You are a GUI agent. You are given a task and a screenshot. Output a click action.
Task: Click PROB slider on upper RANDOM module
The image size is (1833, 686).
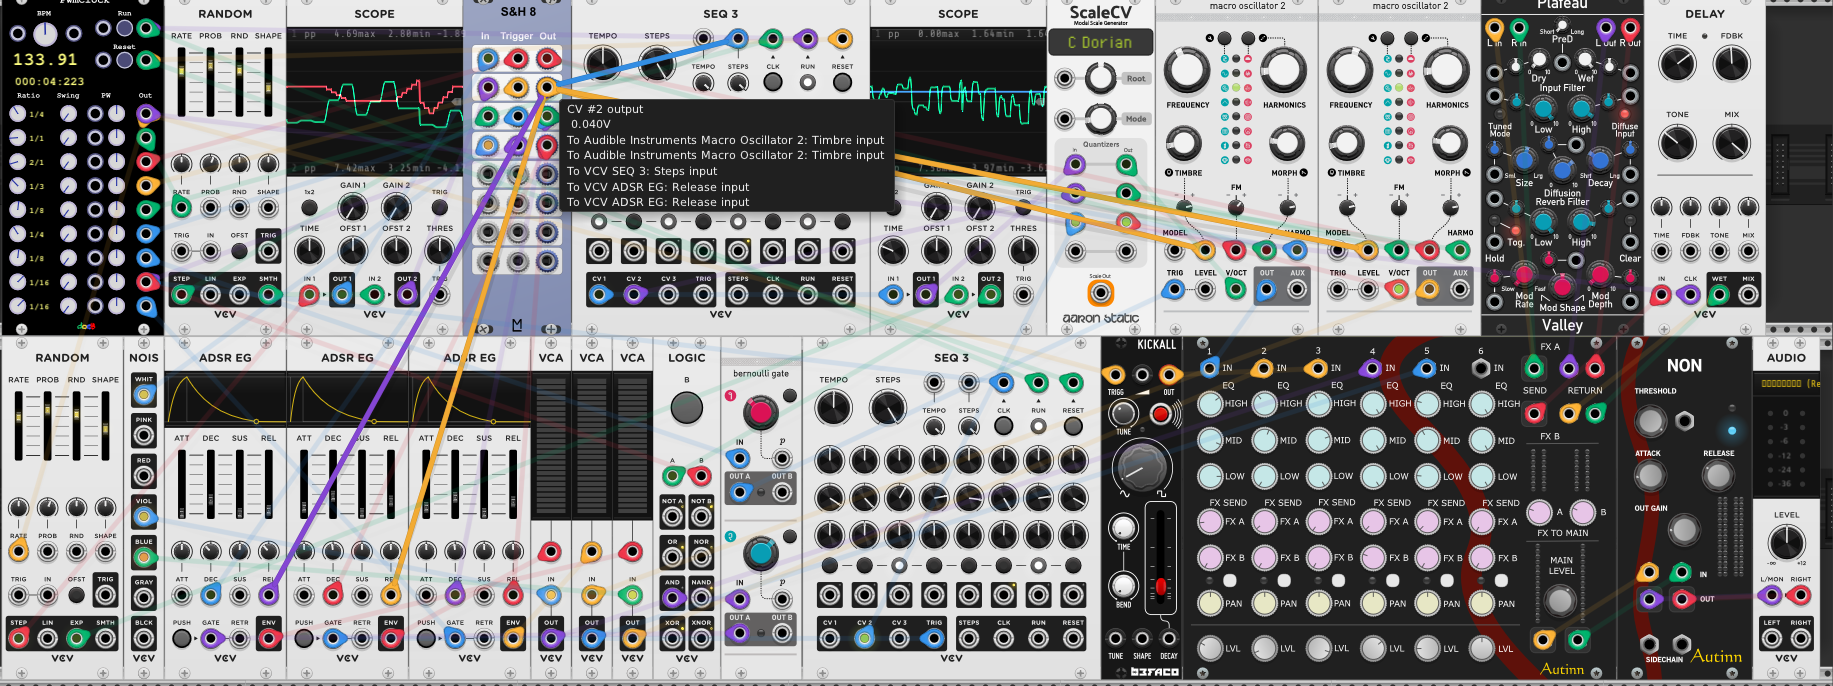coord(210,82)
